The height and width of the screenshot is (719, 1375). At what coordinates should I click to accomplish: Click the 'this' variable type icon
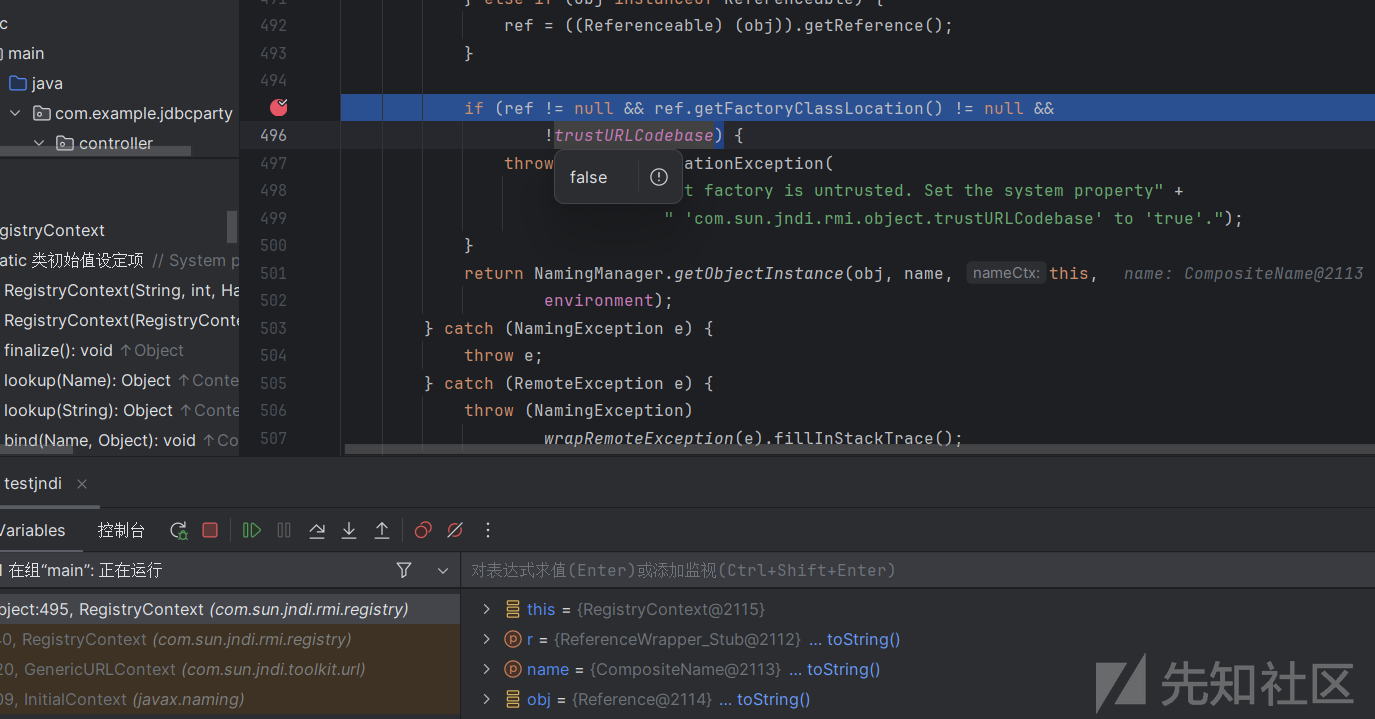[513, 609]
